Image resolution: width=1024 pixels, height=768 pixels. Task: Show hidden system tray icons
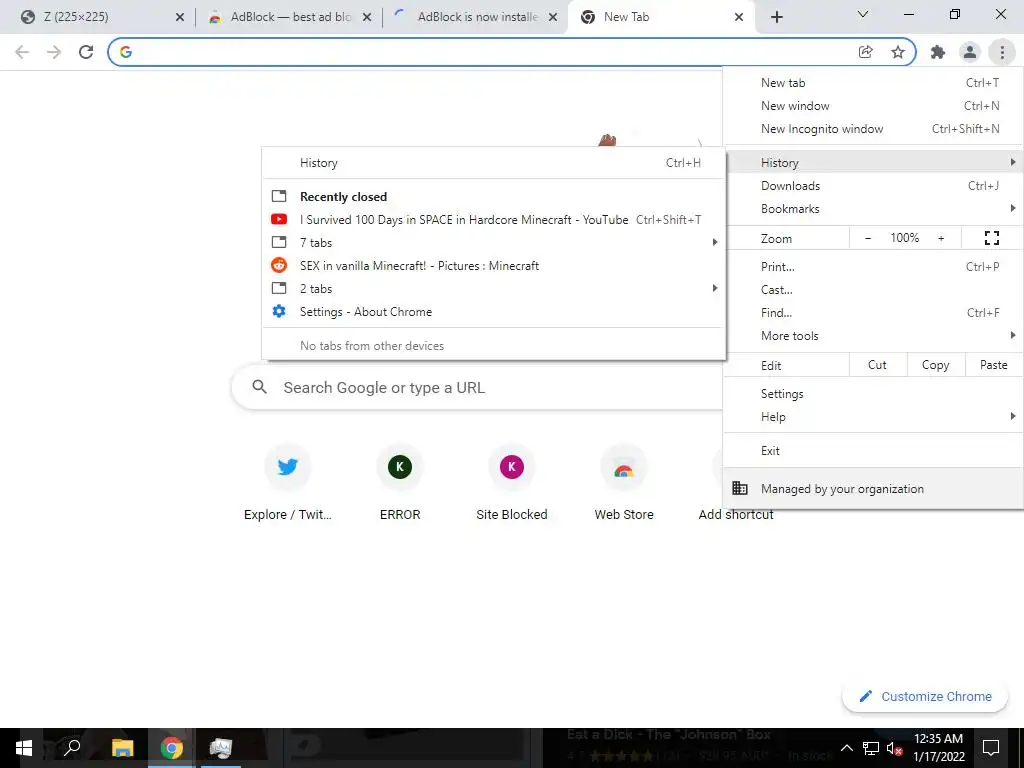846,748
